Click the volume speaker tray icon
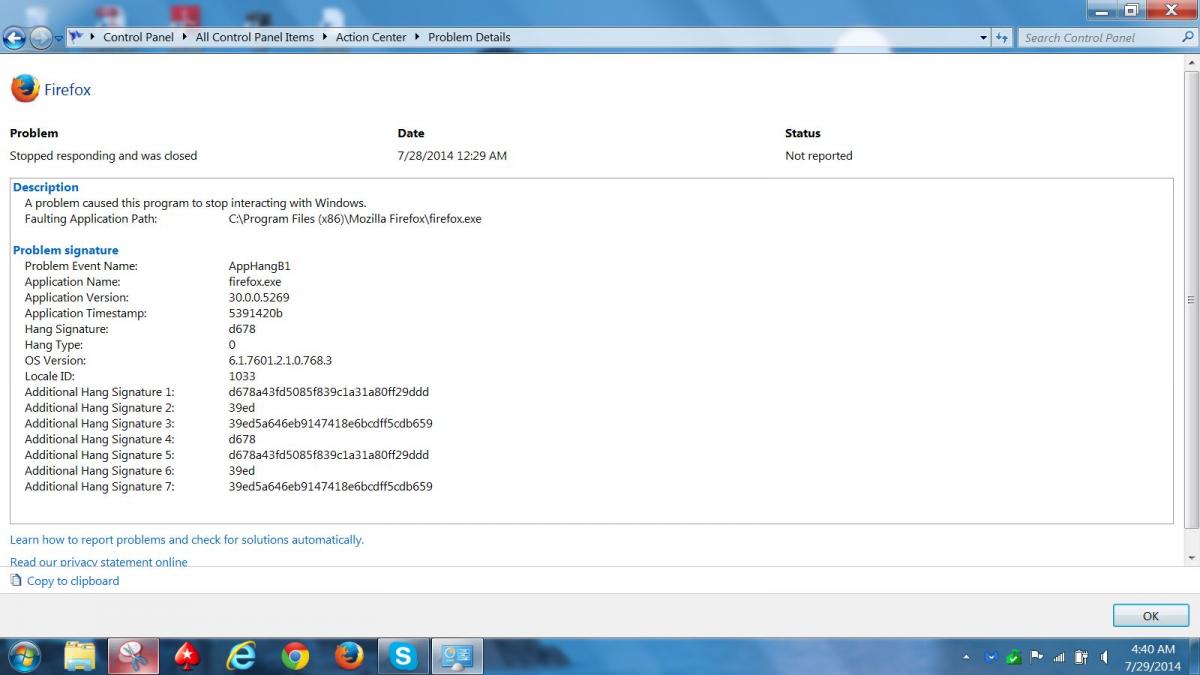This screenshot has height=675, width=1200. [1104, 658]
